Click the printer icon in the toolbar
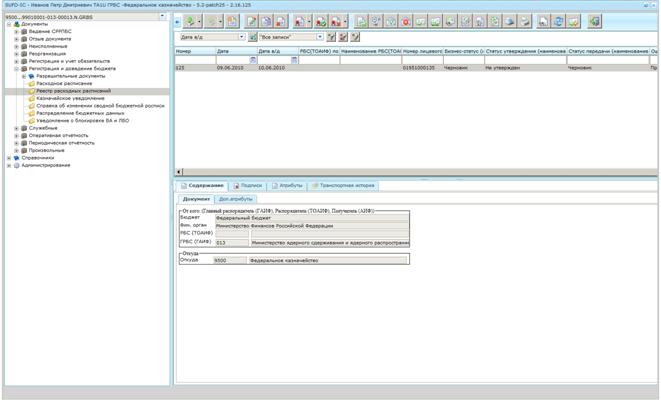 coord(524,21)
